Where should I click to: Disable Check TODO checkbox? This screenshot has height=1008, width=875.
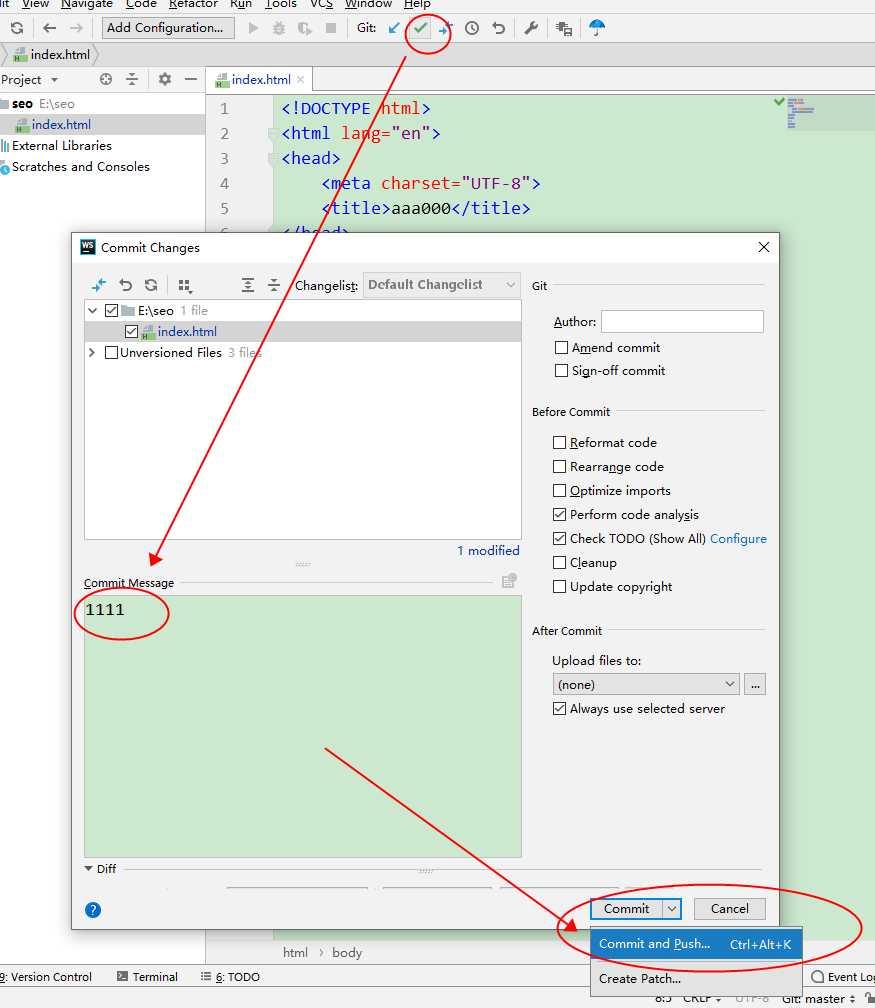559,538
